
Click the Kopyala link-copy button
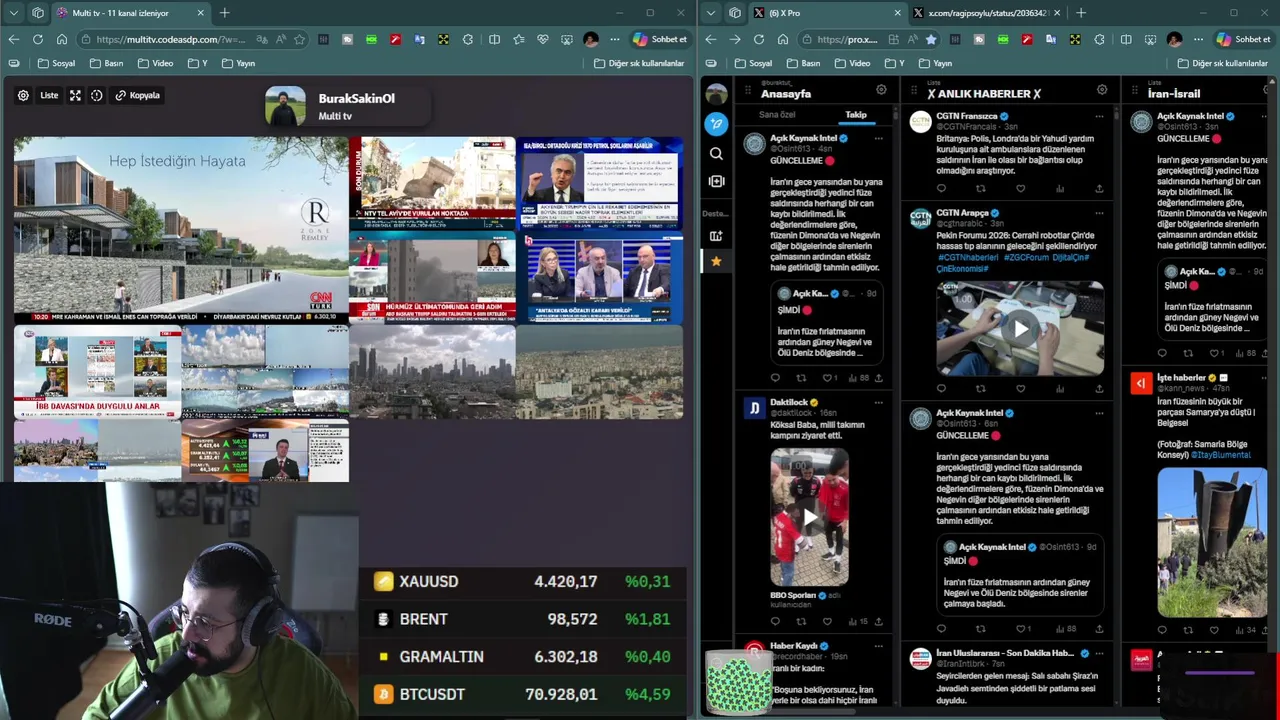pos(138,95)
